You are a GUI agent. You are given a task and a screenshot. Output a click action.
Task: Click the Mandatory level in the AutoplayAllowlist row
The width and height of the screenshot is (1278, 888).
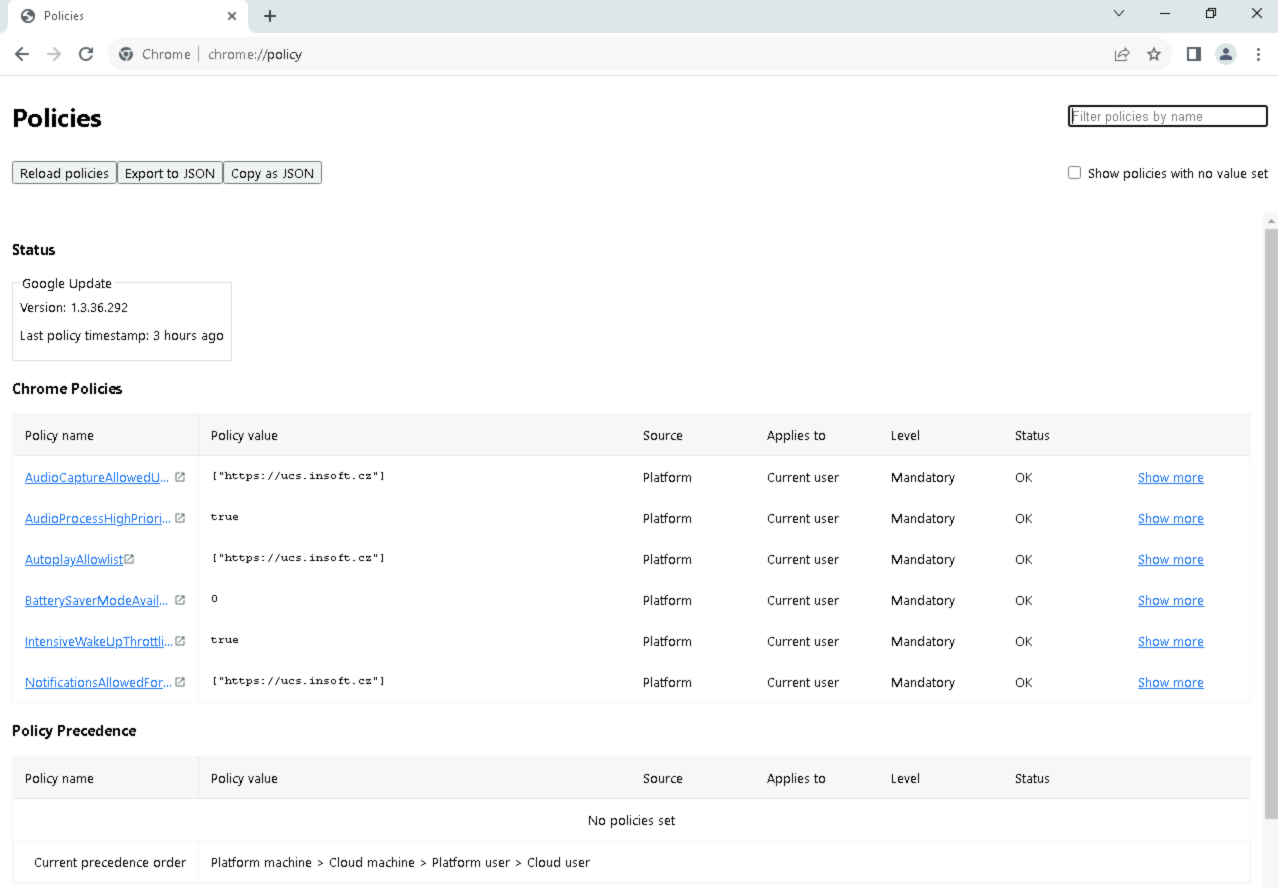click(923, 560)
